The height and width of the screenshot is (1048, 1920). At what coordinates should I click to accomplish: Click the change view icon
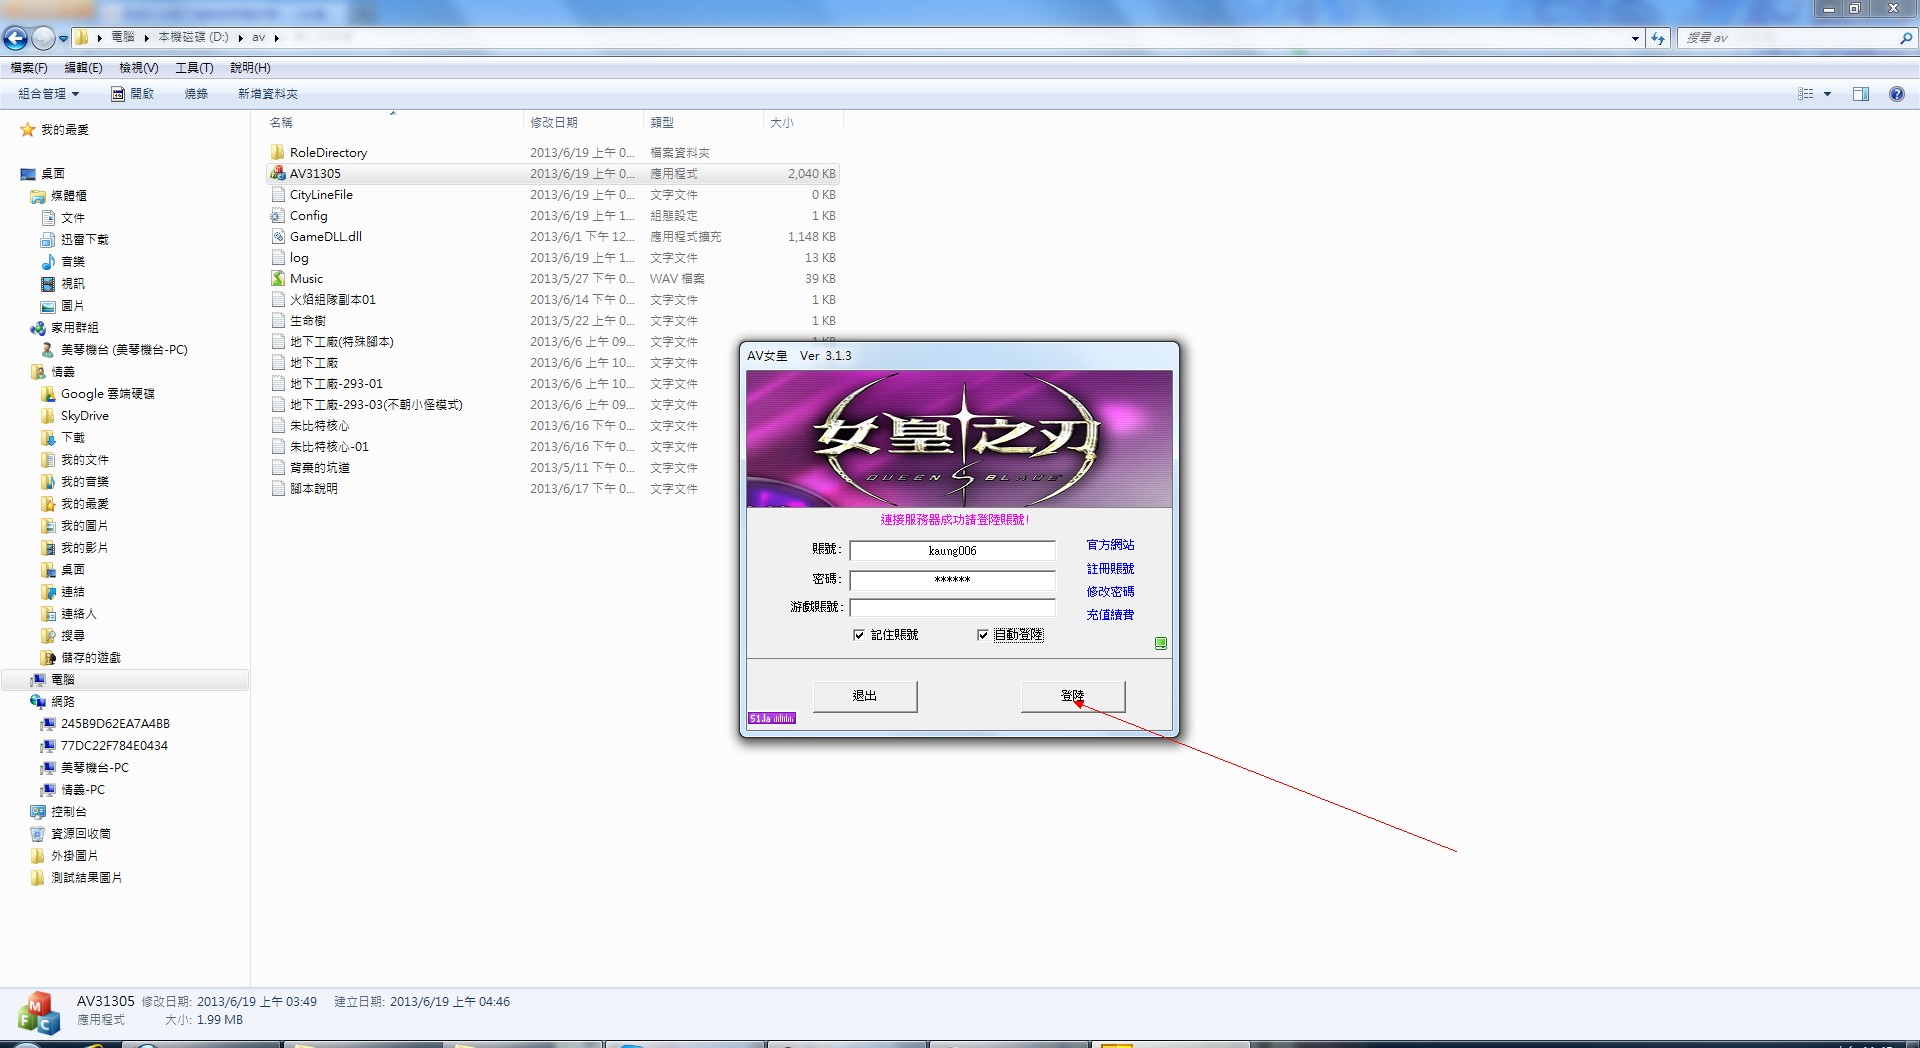1806,94
